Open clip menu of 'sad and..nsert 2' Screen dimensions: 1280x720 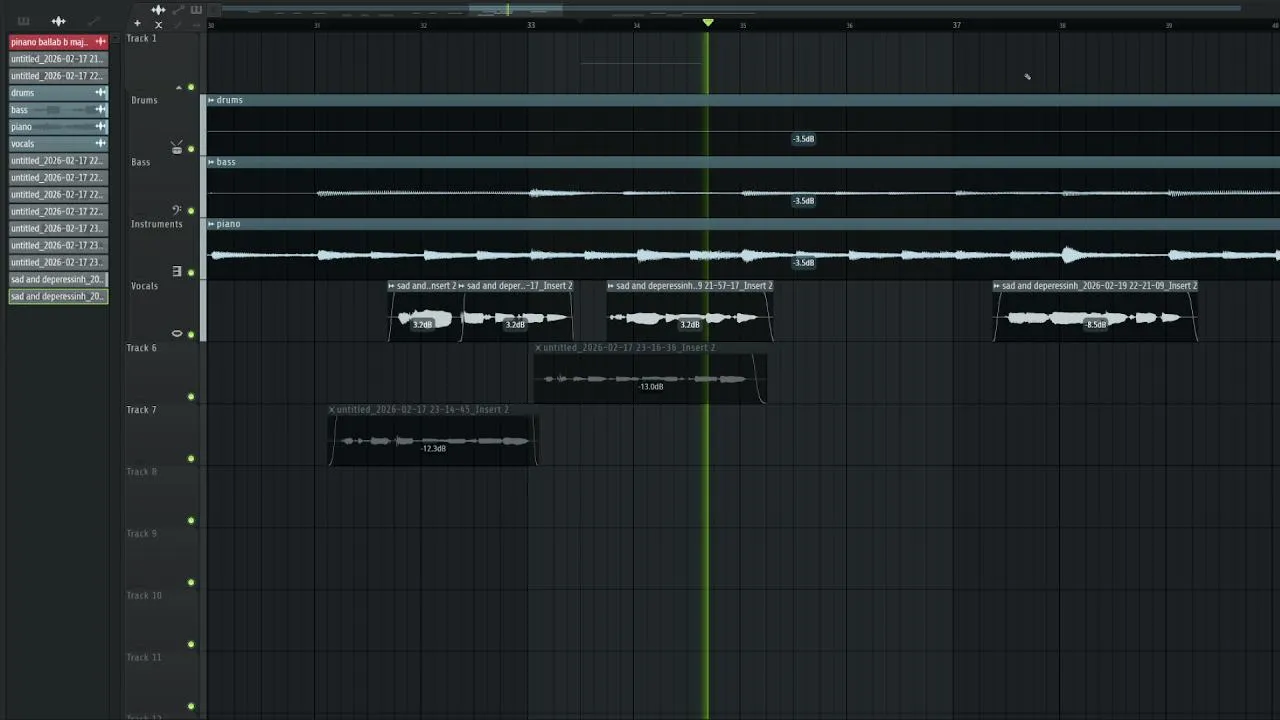coord(392,286)
